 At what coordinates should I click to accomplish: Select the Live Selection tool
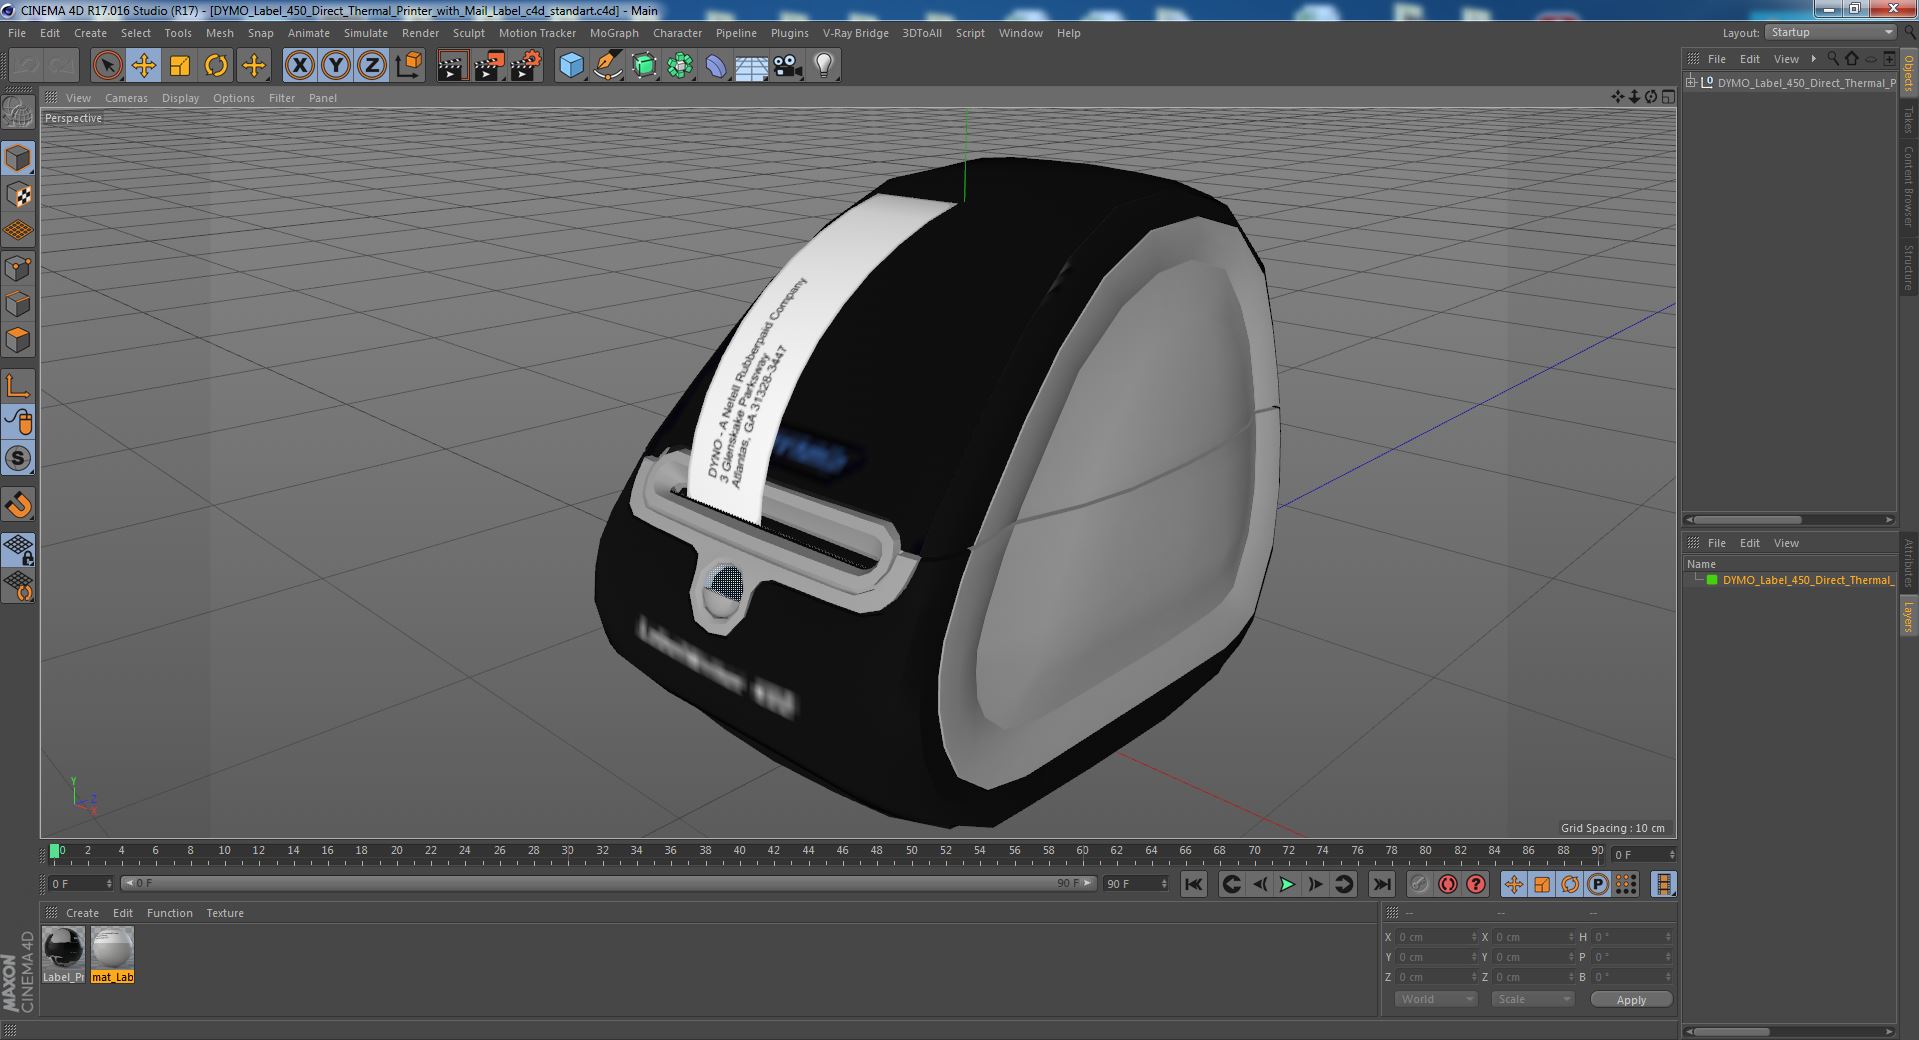tap(107, 66)
